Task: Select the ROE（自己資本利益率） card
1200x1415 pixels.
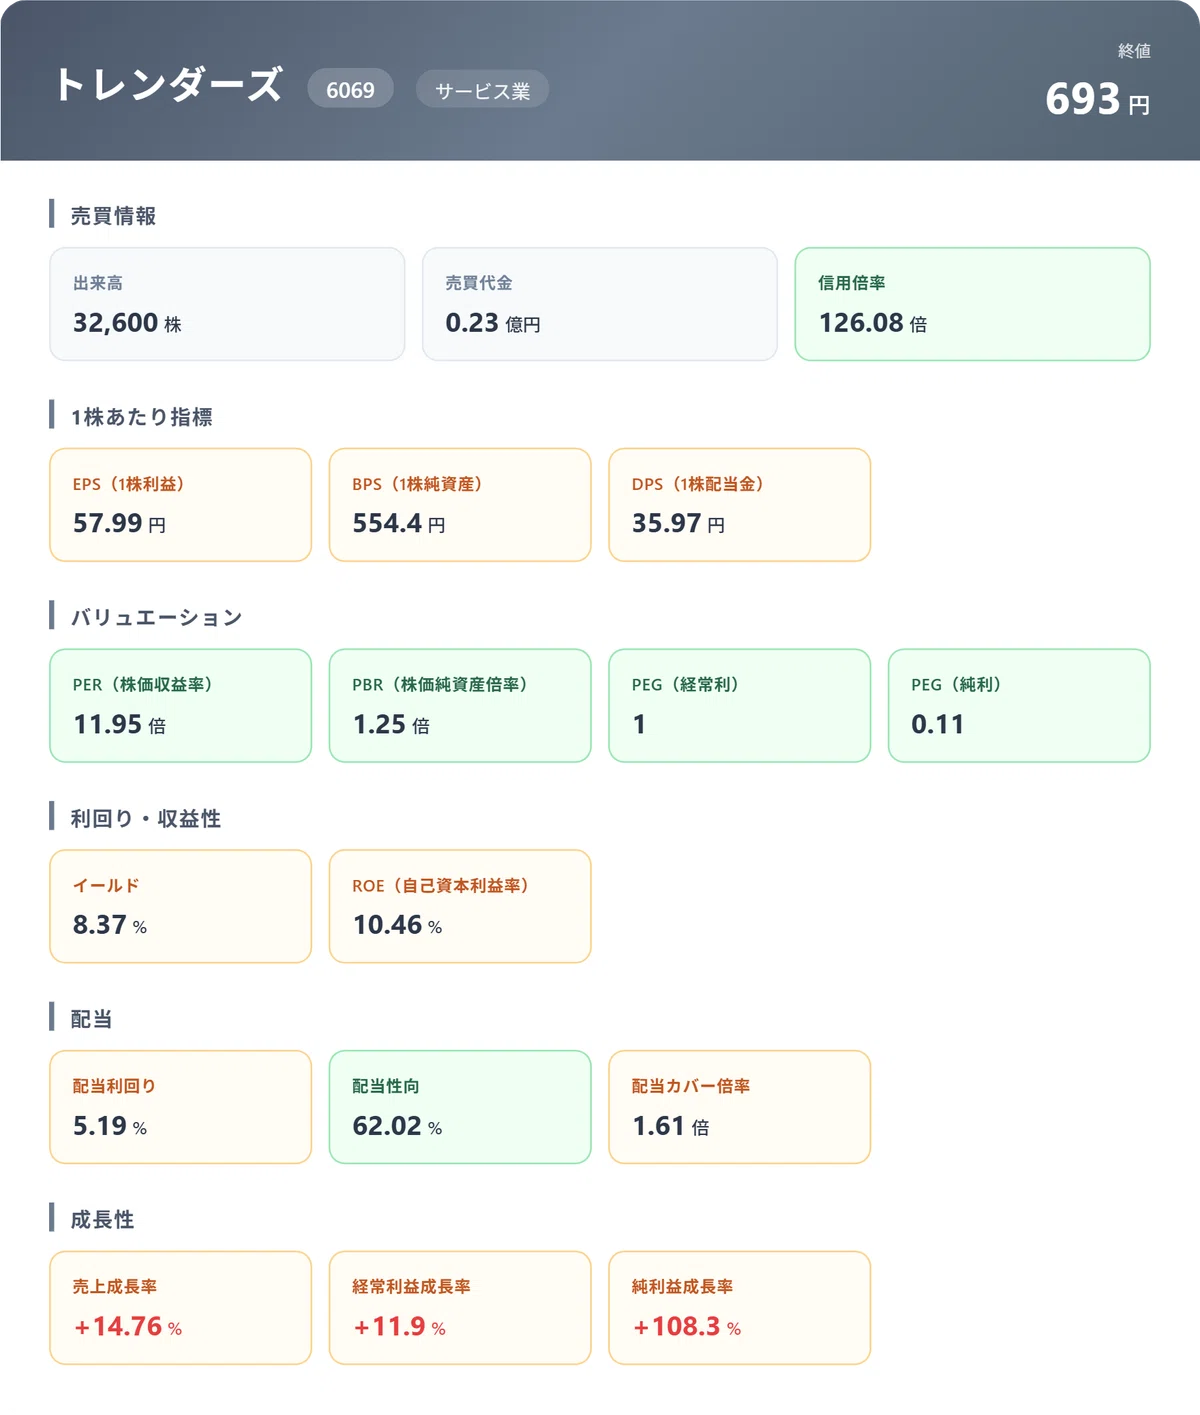Action: pos(460,907)
